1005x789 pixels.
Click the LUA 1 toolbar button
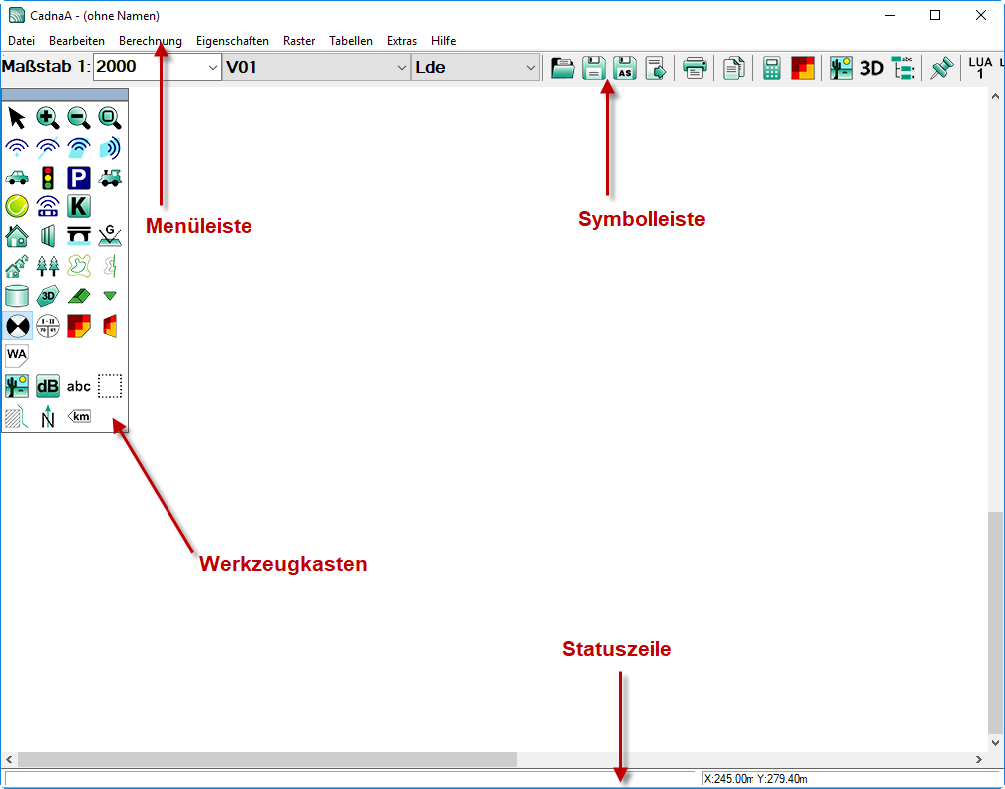(x=980, y=67)
